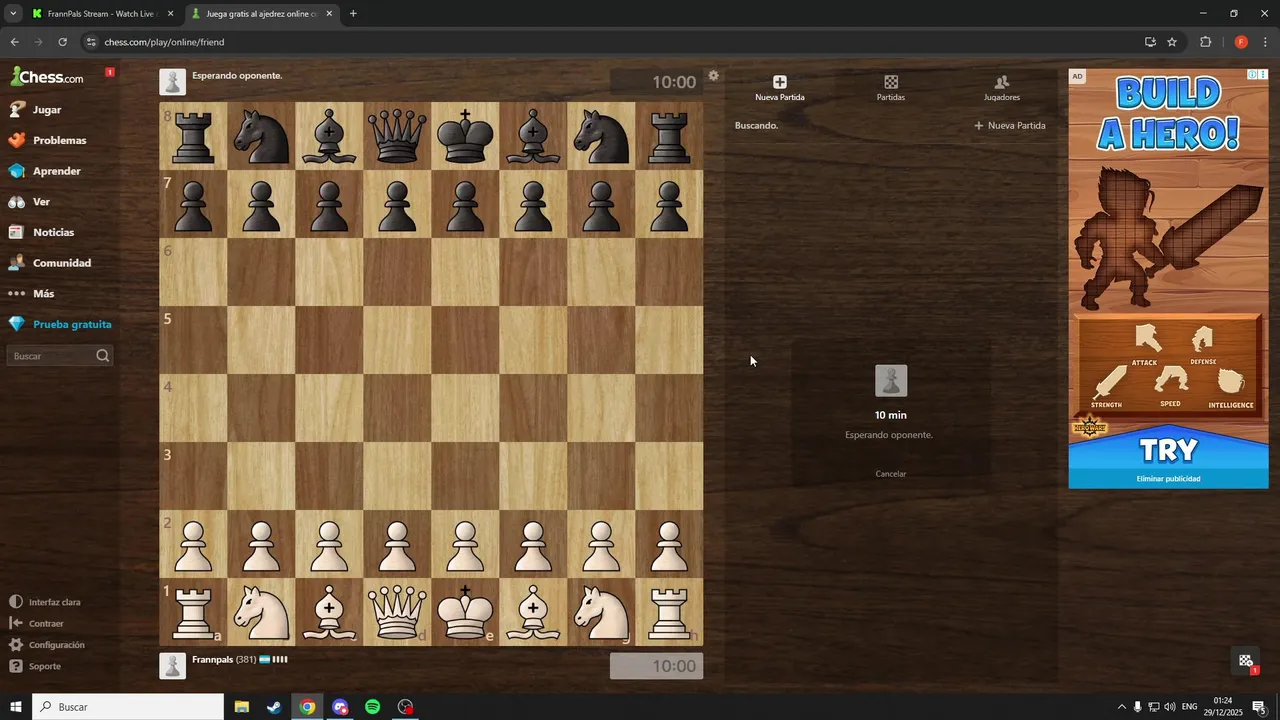Select white rook on a1
The image size is (1280, 720).
tap(193, 612)
